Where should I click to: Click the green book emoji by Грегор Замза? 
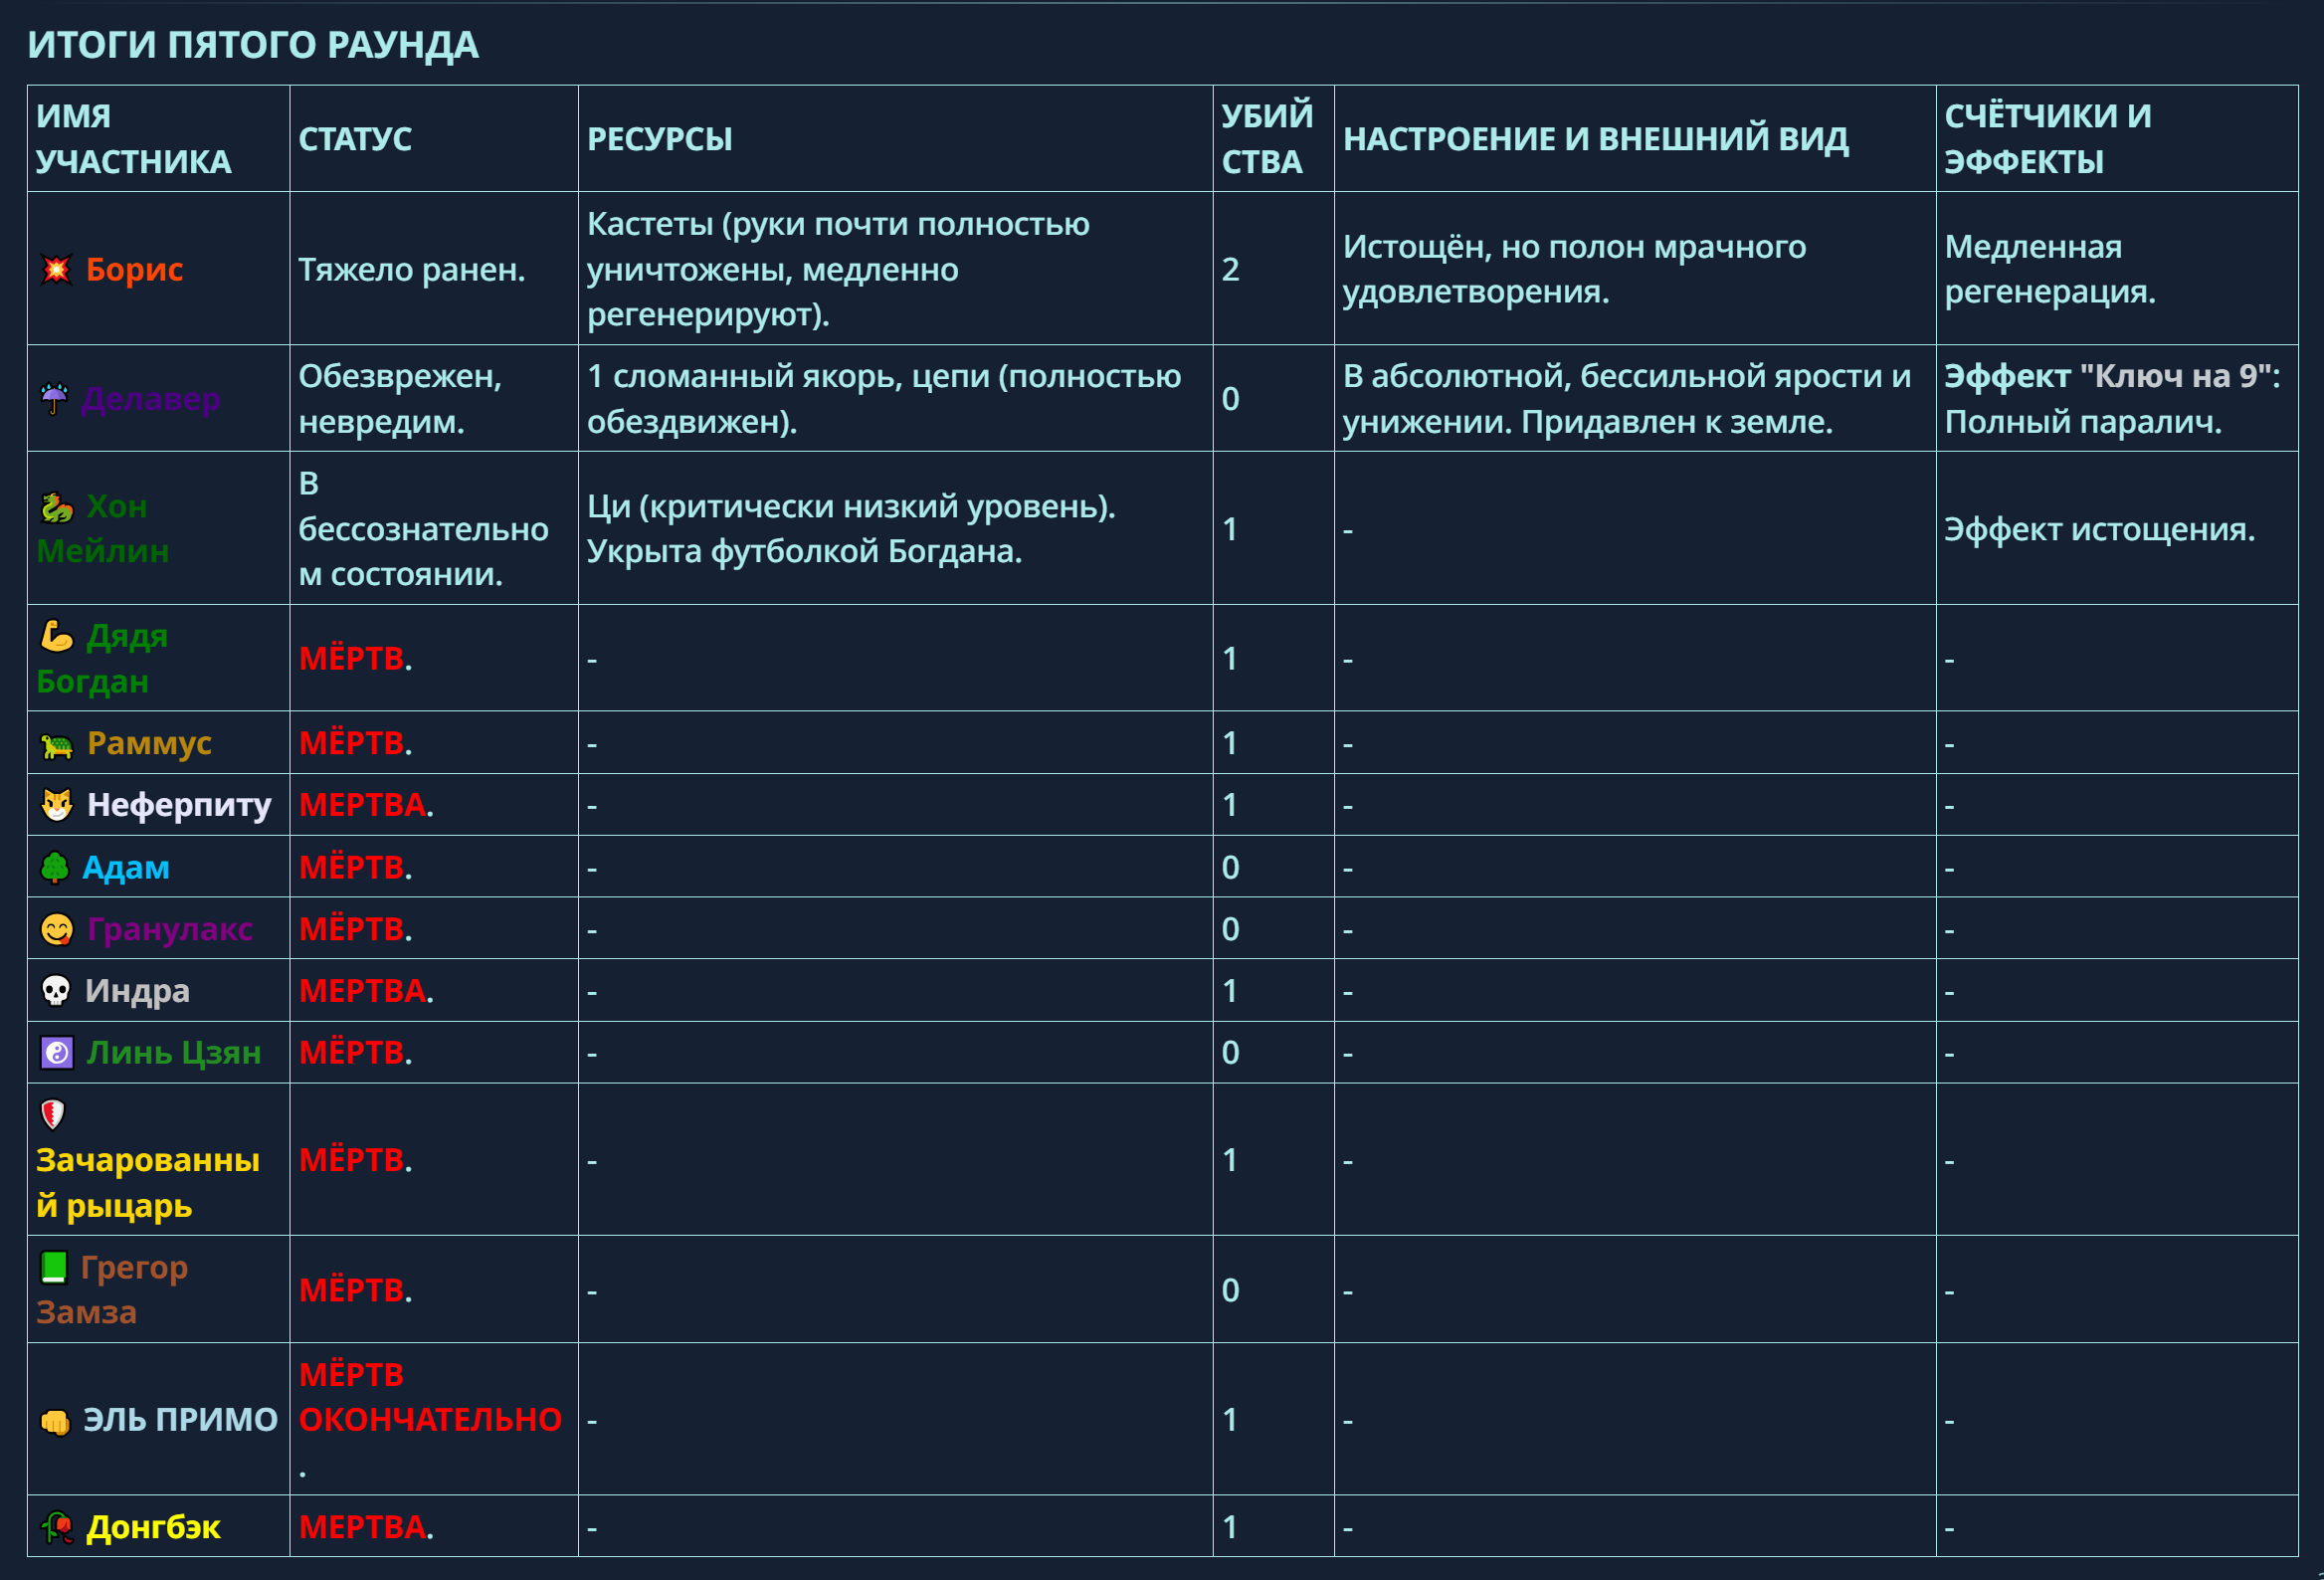coord(54,1267)
